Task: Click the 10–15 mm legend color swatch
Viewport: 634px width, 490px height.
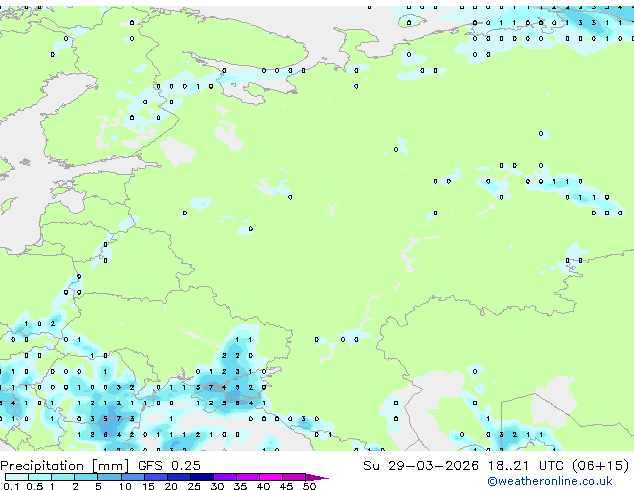Action: tap(132, 477)
